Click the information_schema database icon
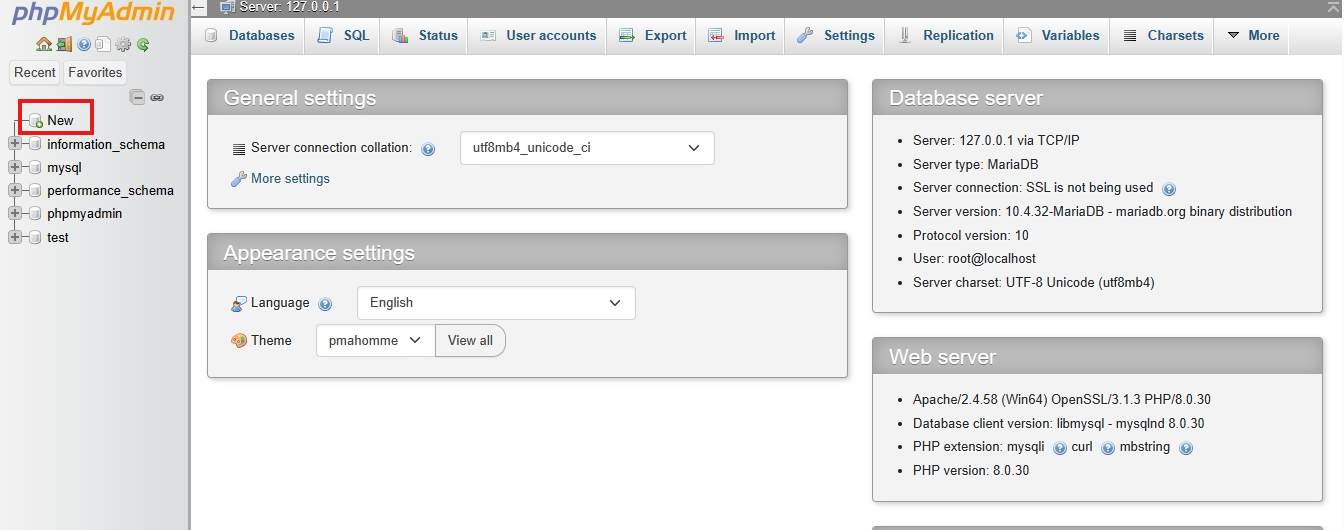Viewport: 1344px width, 530px height. point(35,144)
